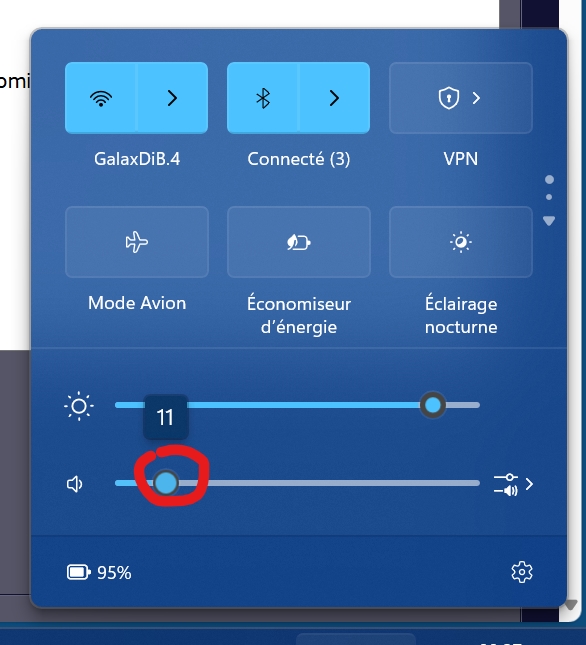Viewport: 586px width, 645px height.
Task: Click the brightness slider handle
Action: pos(433,405)
